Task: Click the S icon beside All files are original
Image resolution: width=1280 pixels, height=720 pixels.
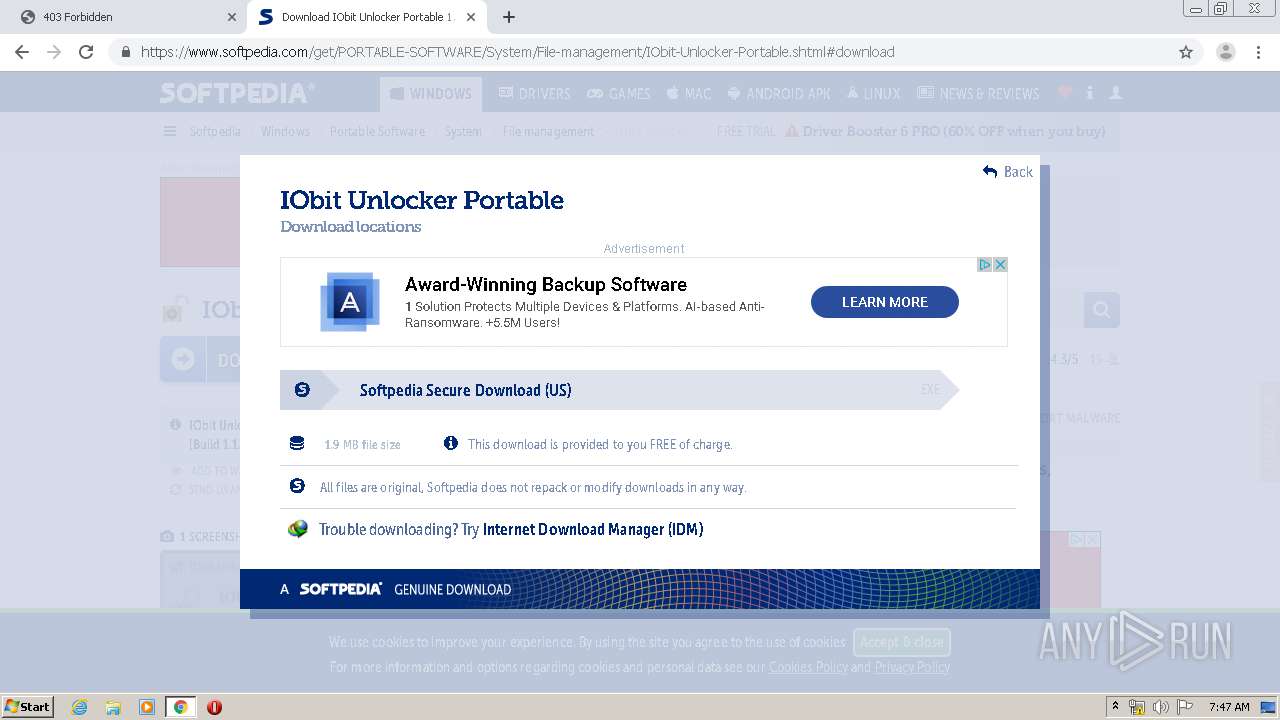Action: [297, 486]
